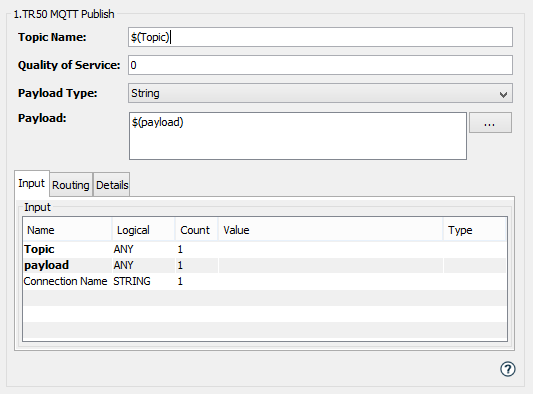533x394 pixels.
Task: Switch to the Routing tab
Action: (x=71, y=185)
